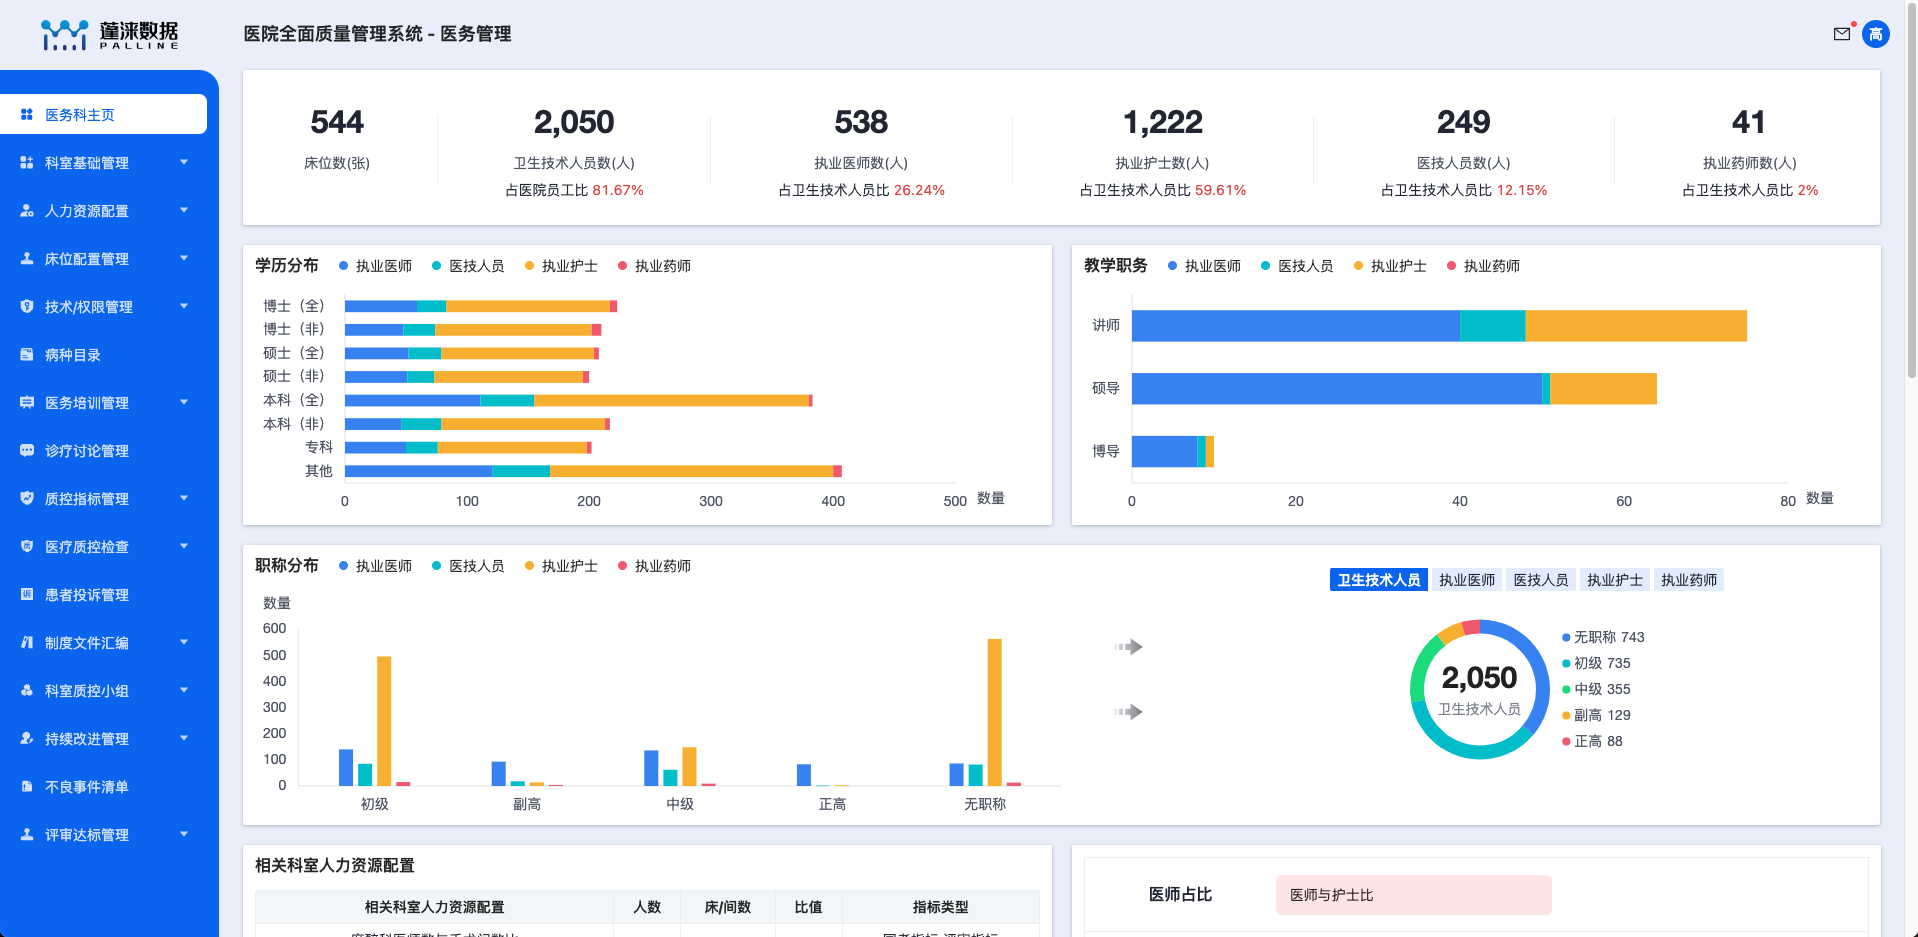The height and width of the screenshot is (937, 1918).
Task: Click the 医务培训管理 sidebar icon
Action: click(x=27, y=402)
